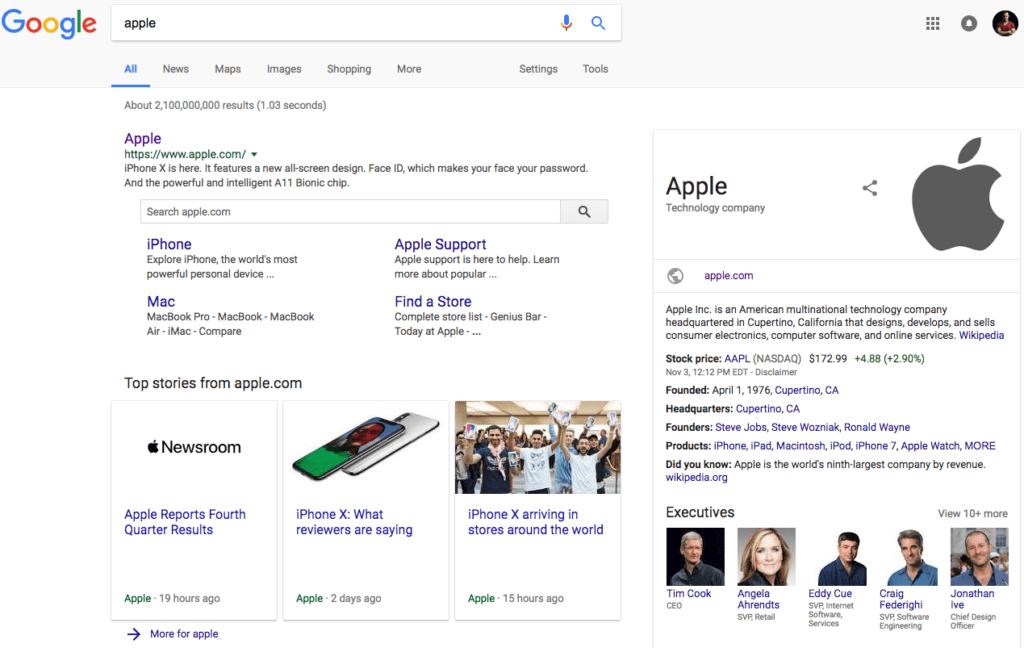Click the arrow icon beside More for apple
The height and width of the screenshot is (648, 1024).
pos(133,634)
